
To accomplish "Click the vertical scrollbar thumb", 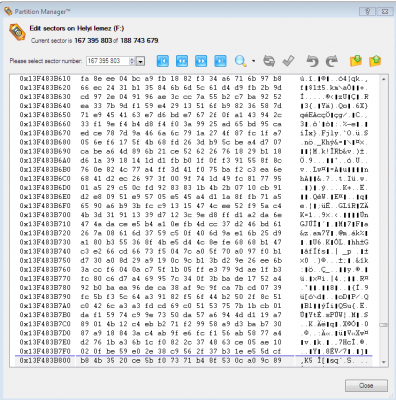I will [x=384, y=325].
